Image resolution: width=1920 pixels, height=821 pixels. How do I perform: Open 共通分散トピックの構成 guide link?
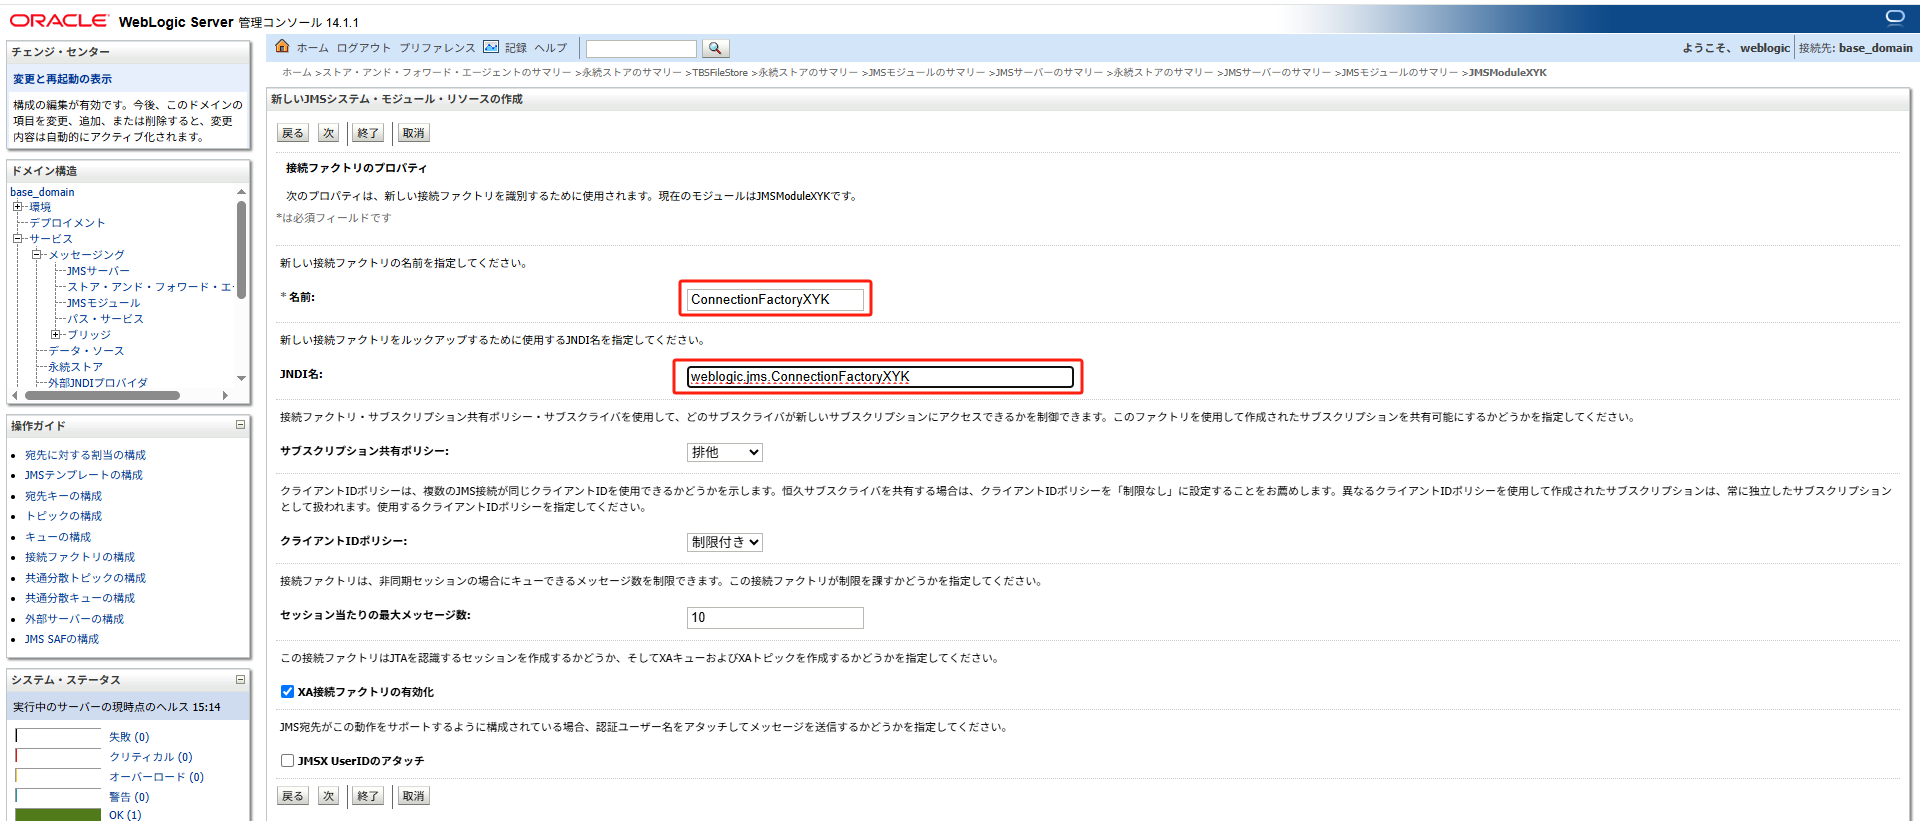(x=85, y=578)
